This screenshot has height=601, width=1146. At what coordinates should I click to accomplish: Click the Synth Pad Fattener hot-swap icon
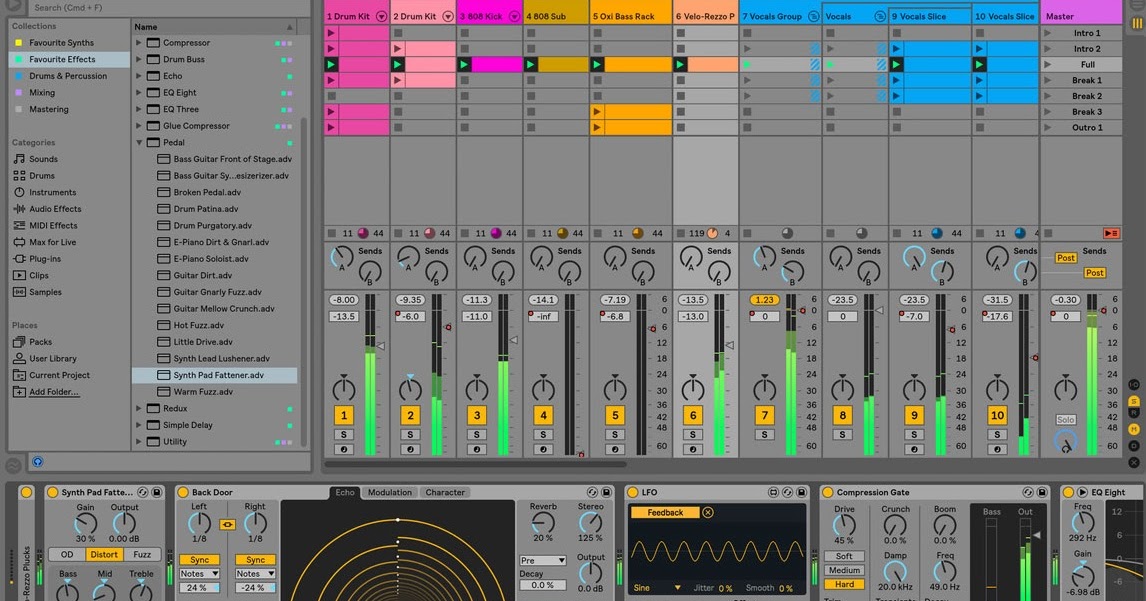click(x=143, y=493)
